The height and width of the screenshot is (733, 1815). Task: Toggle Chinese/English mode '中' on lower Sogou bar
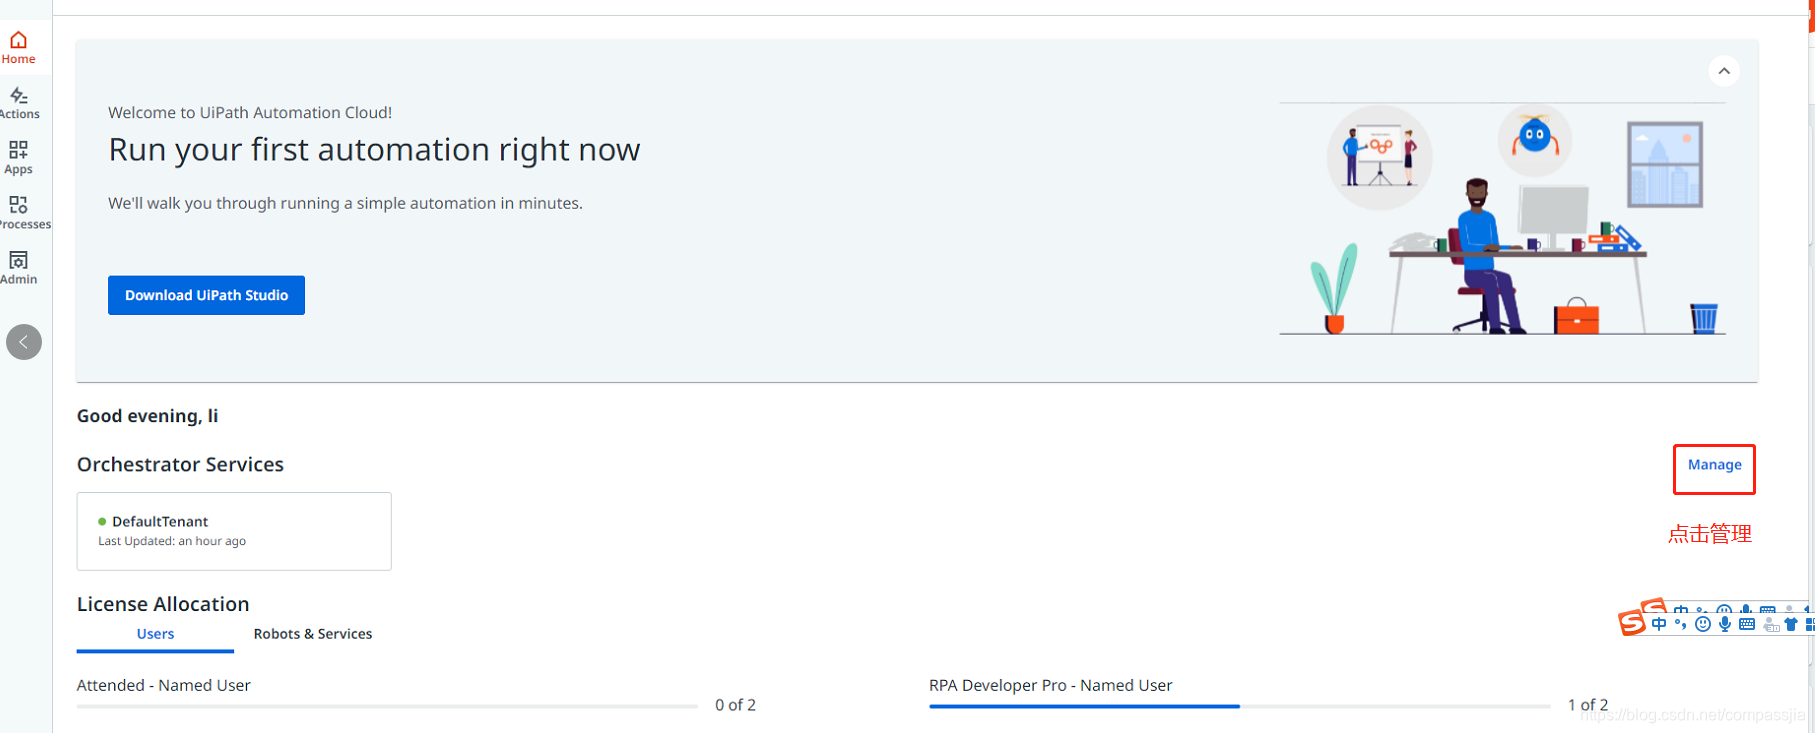pos(1659,624)
